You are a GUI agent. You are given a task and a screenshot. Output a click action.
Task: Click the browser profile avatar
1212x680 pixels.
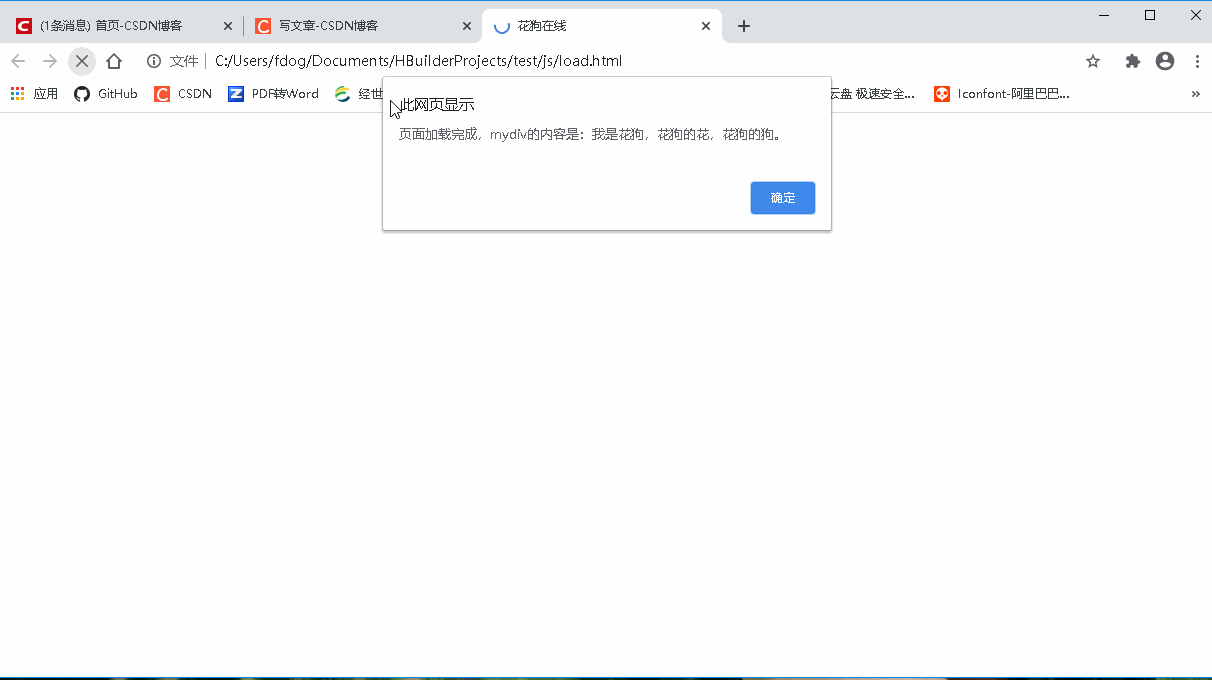[1164, 61]
